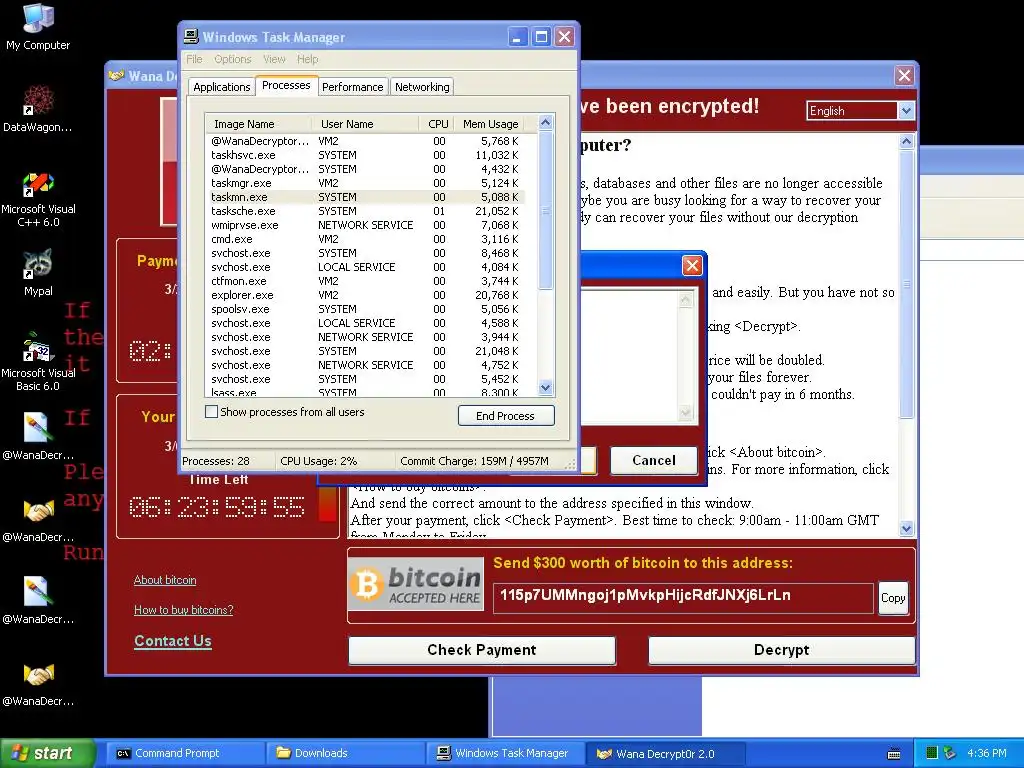This screenshot has width=1024, height=768.
Task: Select the ctfmon.exe process row
Action: click(365, 281)
